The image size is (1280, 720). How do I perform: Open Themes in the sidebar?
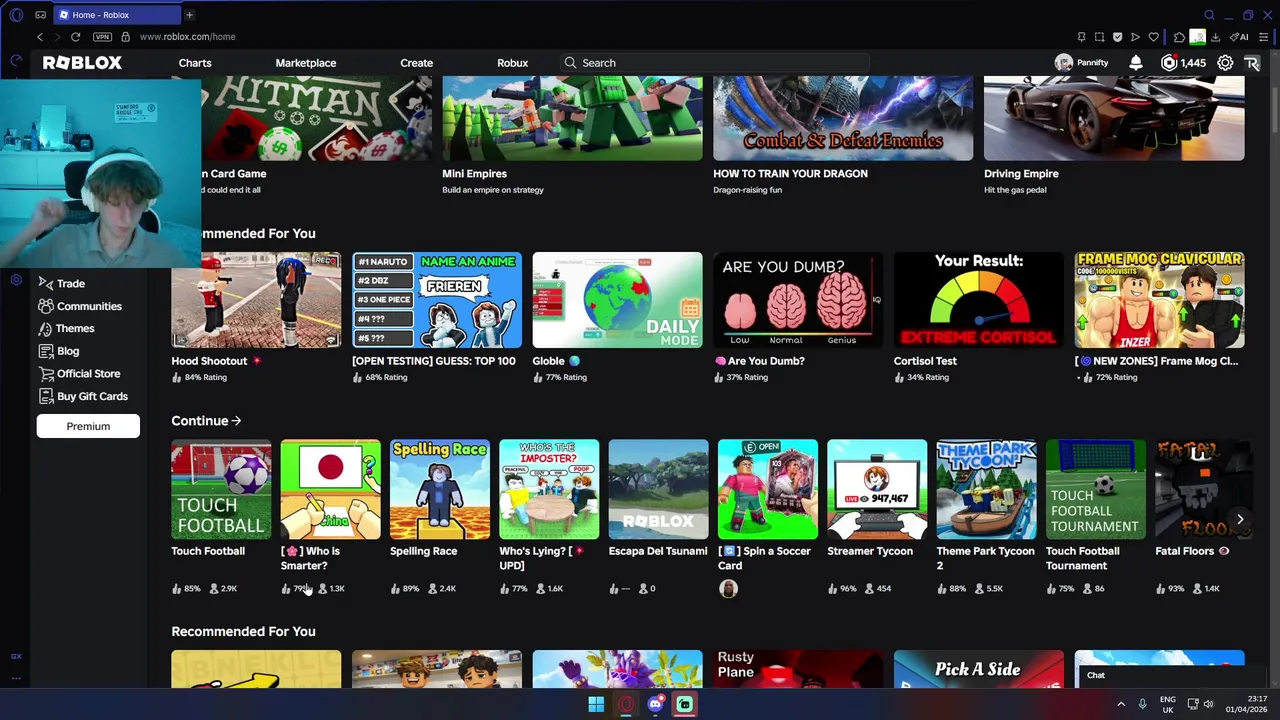tap(75, 329)
